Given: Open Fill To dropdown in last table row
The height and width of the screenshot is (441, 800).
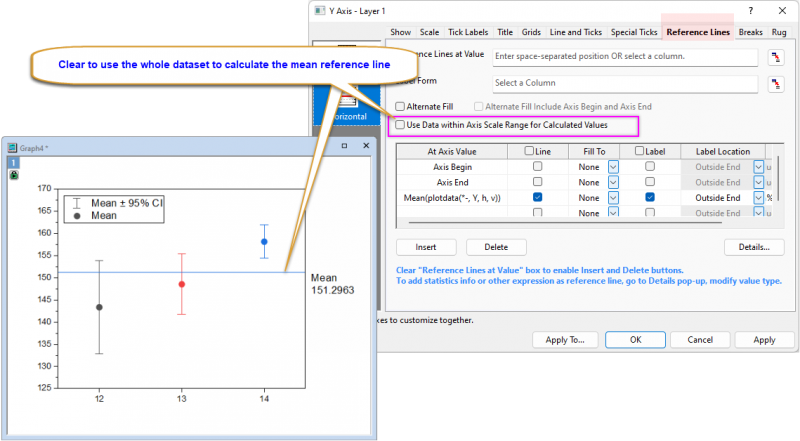Looking at the screenshot, I should pos(613,212).
